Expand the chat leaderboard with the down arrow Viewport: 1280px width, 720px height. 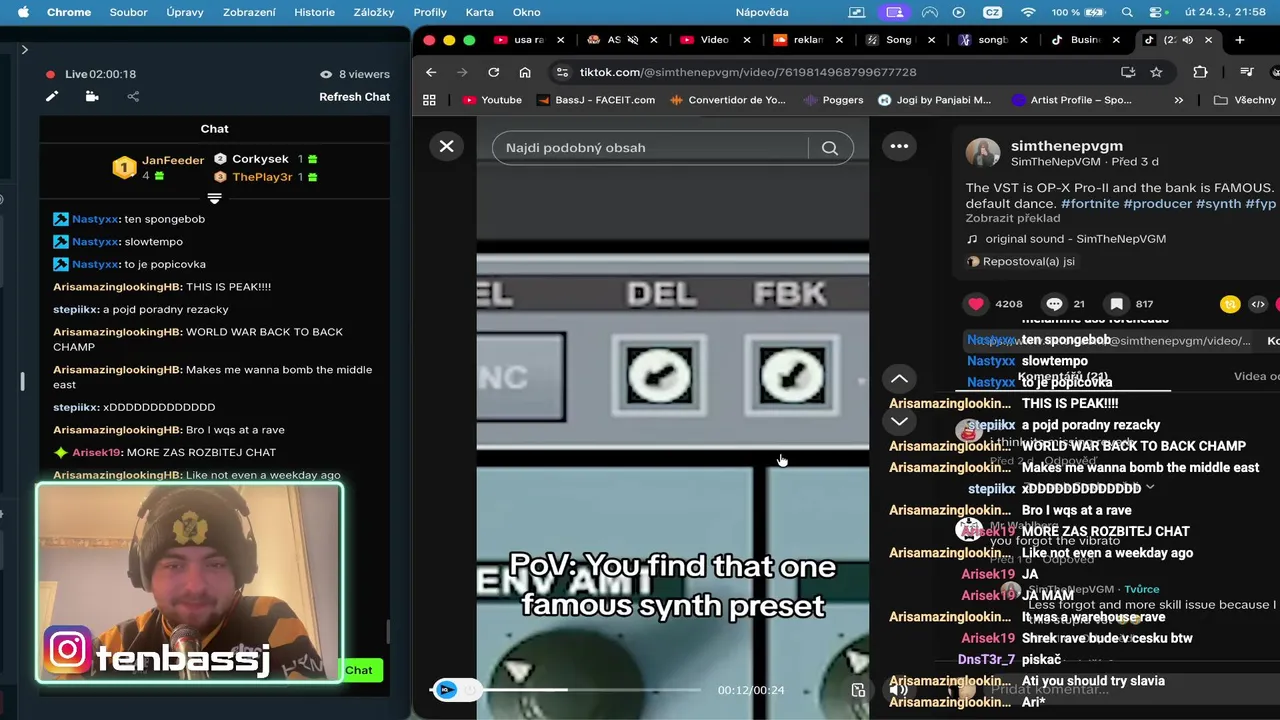(x=214, y=198)
